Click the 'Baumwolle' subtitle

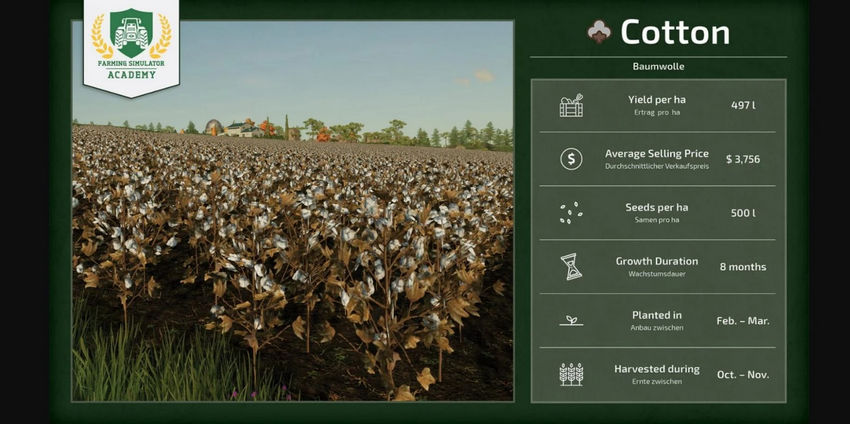coord(658,67)
